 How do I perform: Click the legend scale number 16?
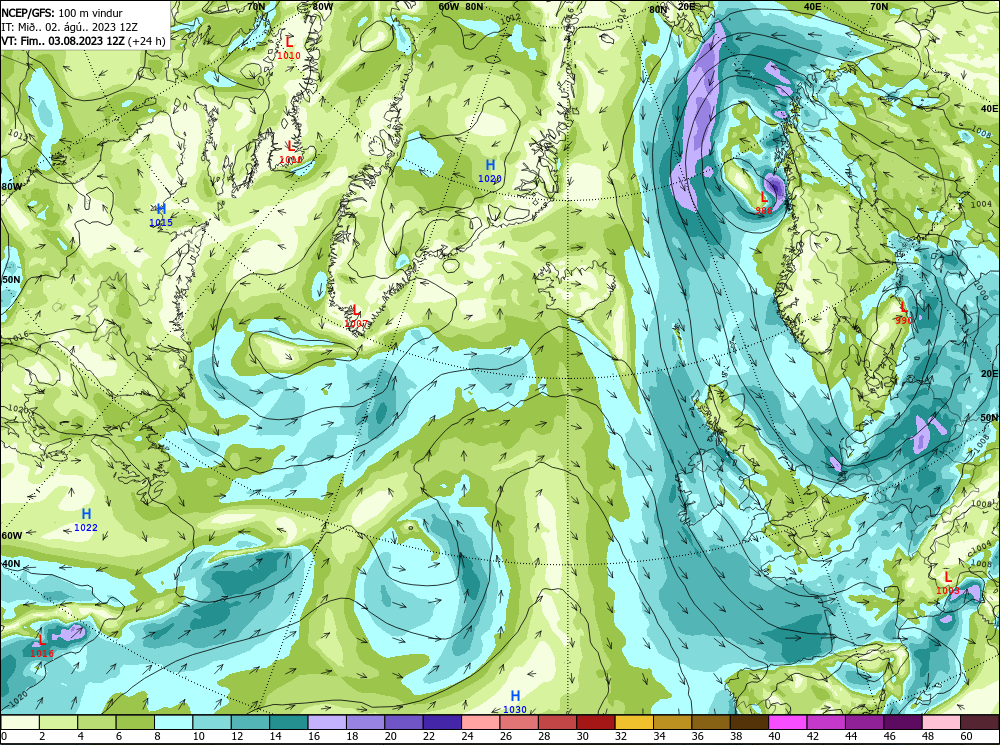(314, 736)
